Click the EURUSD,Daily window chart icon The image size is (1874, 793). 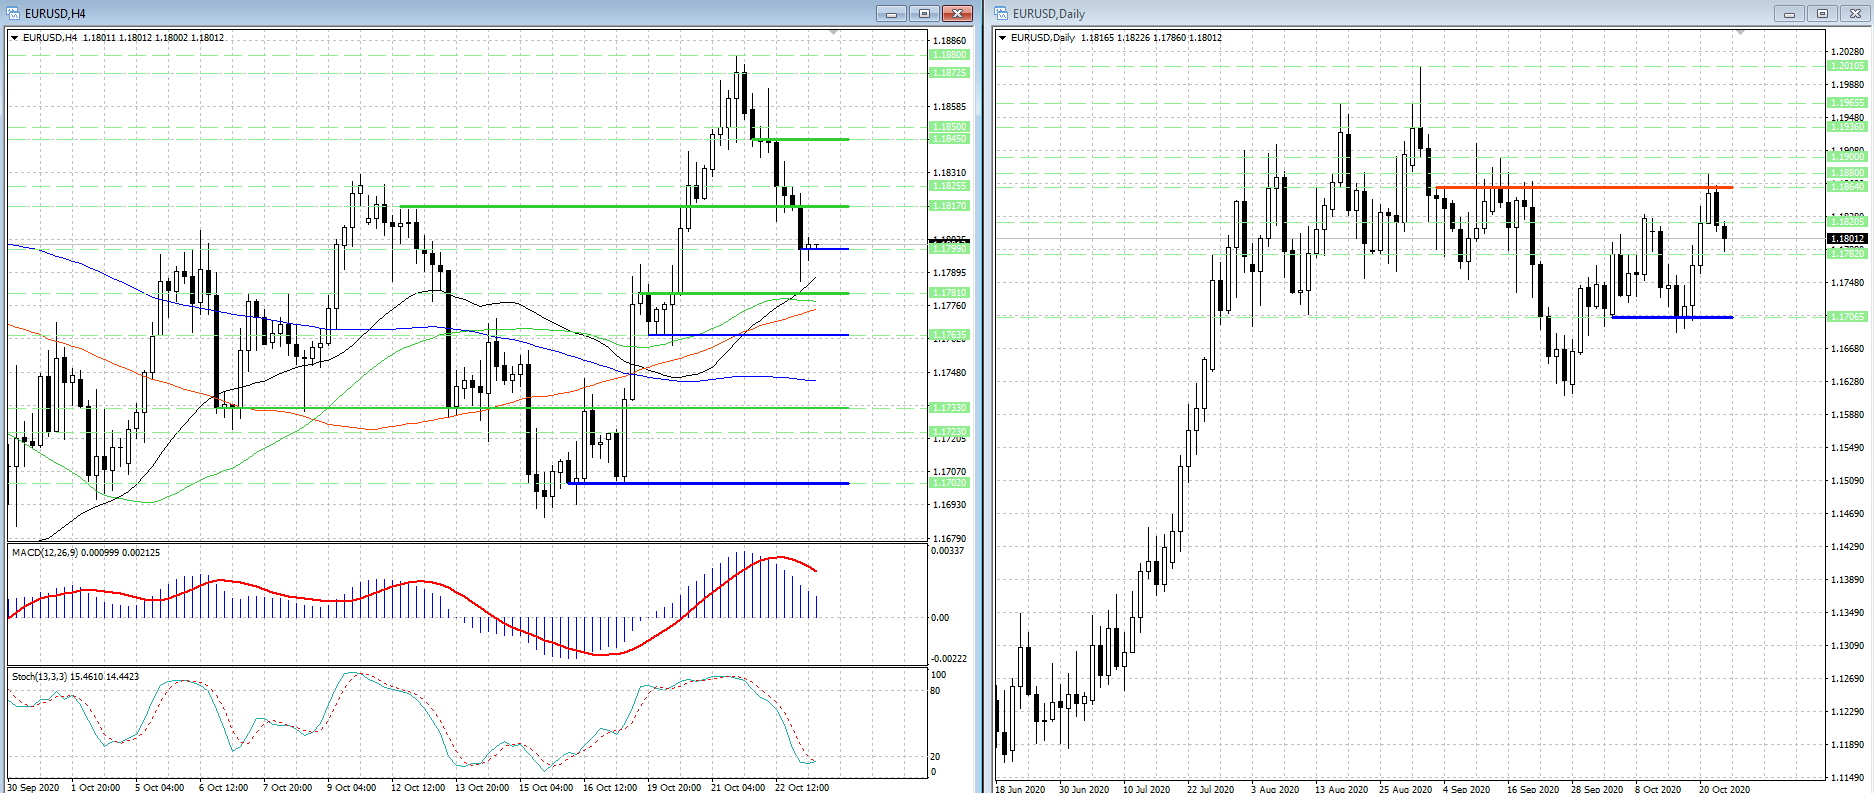coord(1001,13)
